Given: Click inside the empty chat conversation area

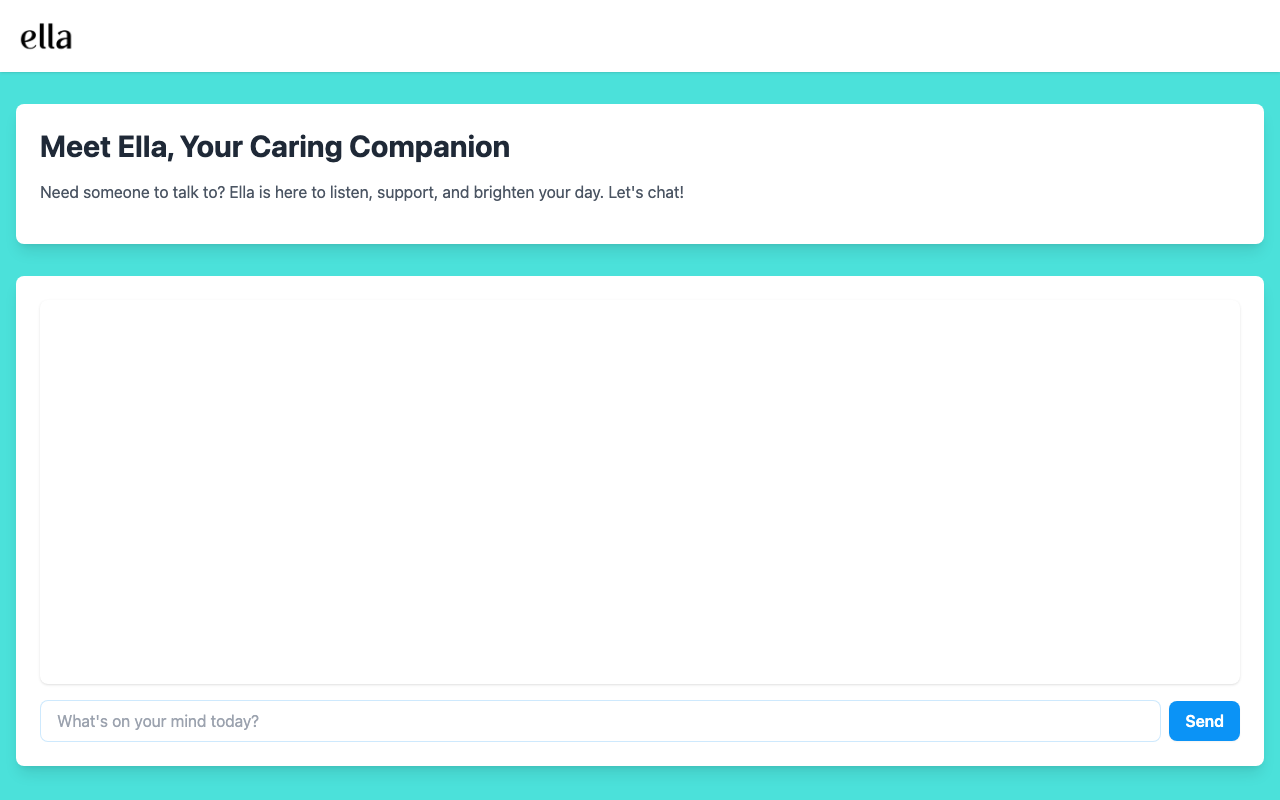Looking at the screenshot, I should pyautogui.click(x=640, y=492).
